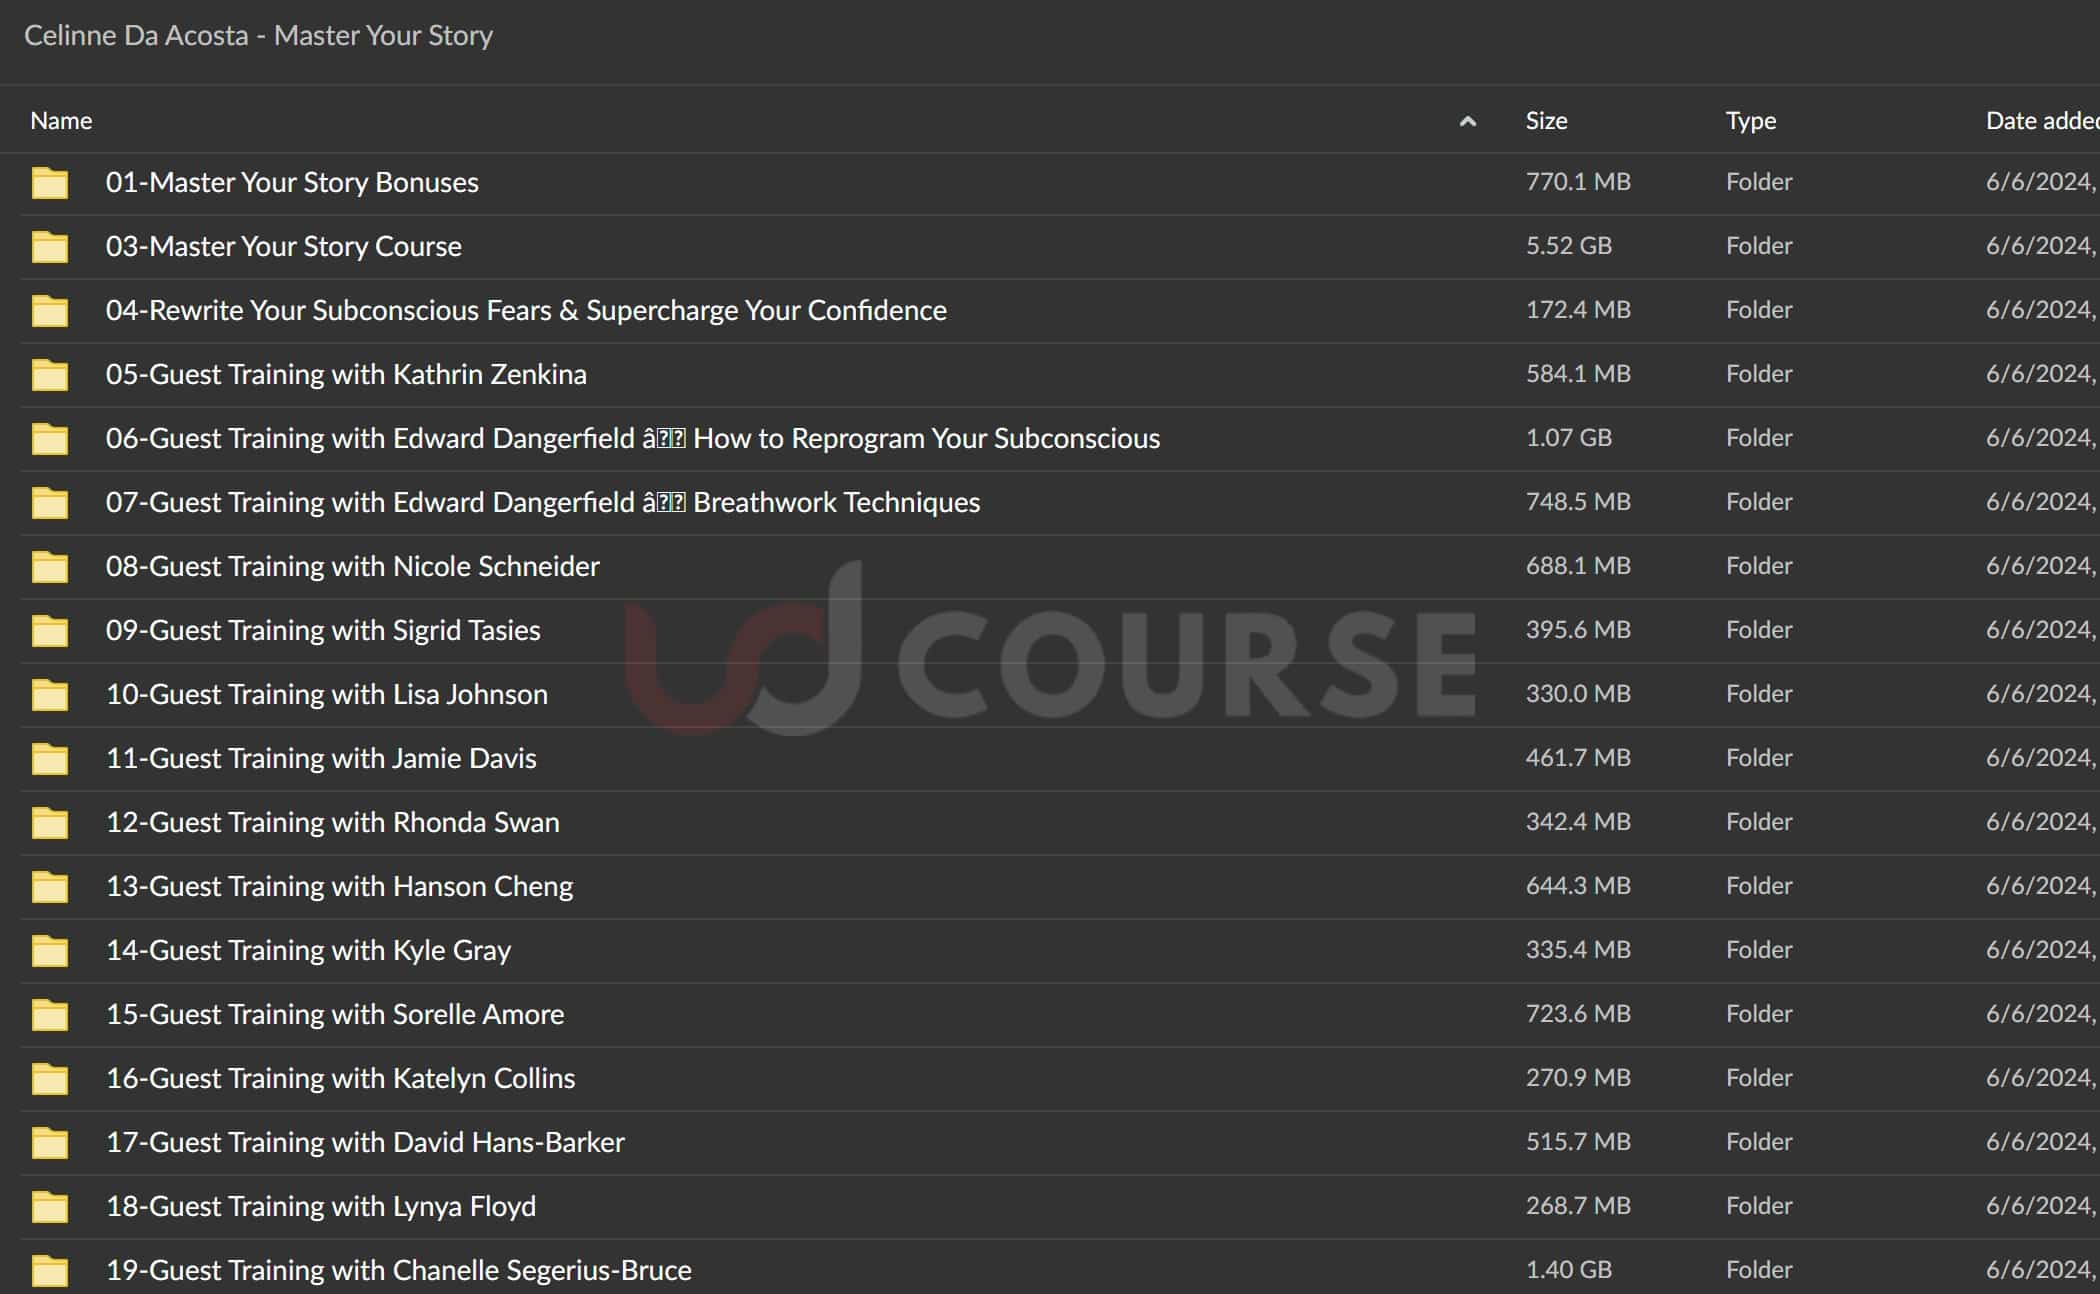Viewport: 2100px width, 1294px height.
Task: Click folder icon beside 14-Kyle Gray training
Action: [49, 951]
